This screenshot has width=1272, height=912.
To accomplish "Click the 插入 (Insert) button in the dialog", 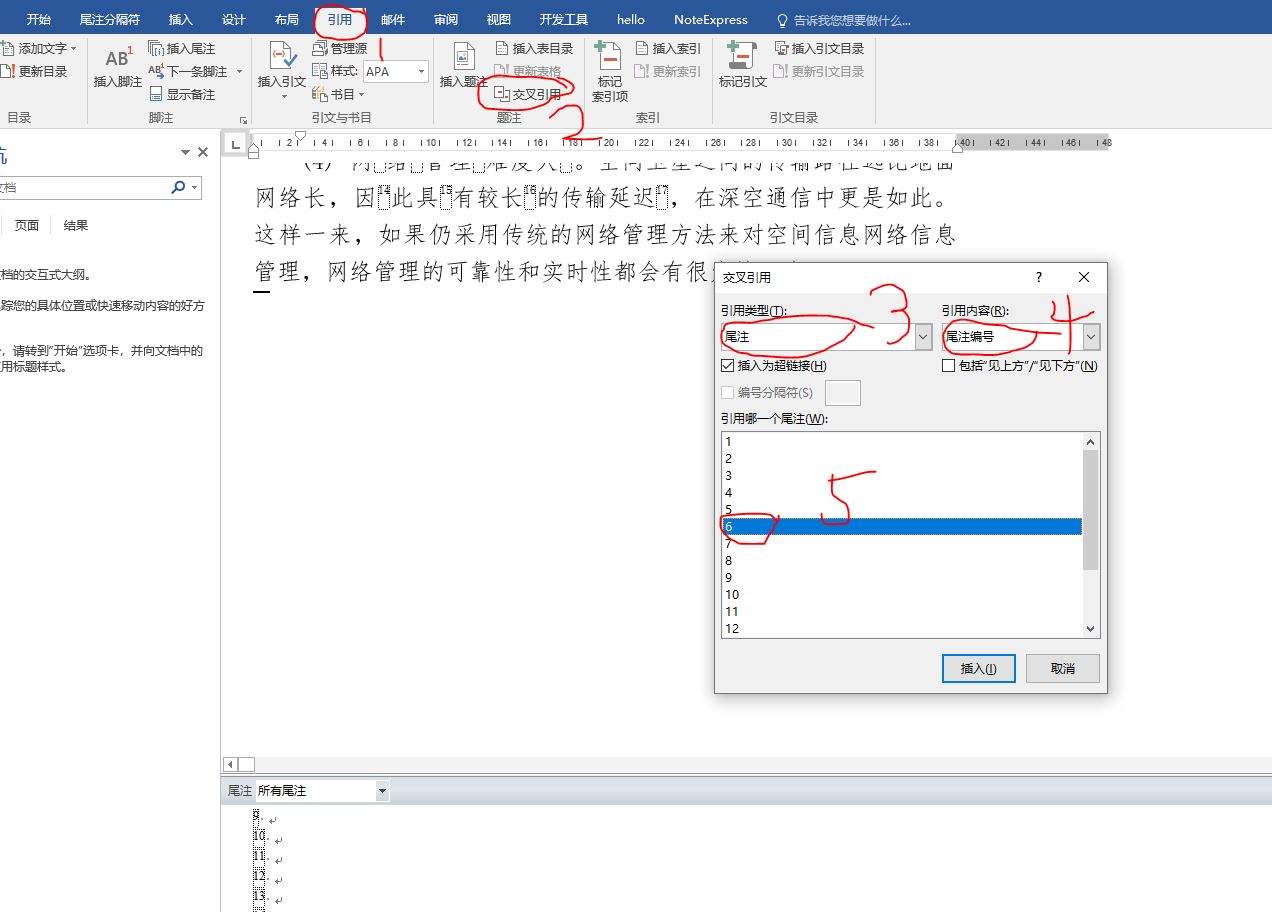I will [979, 668].
